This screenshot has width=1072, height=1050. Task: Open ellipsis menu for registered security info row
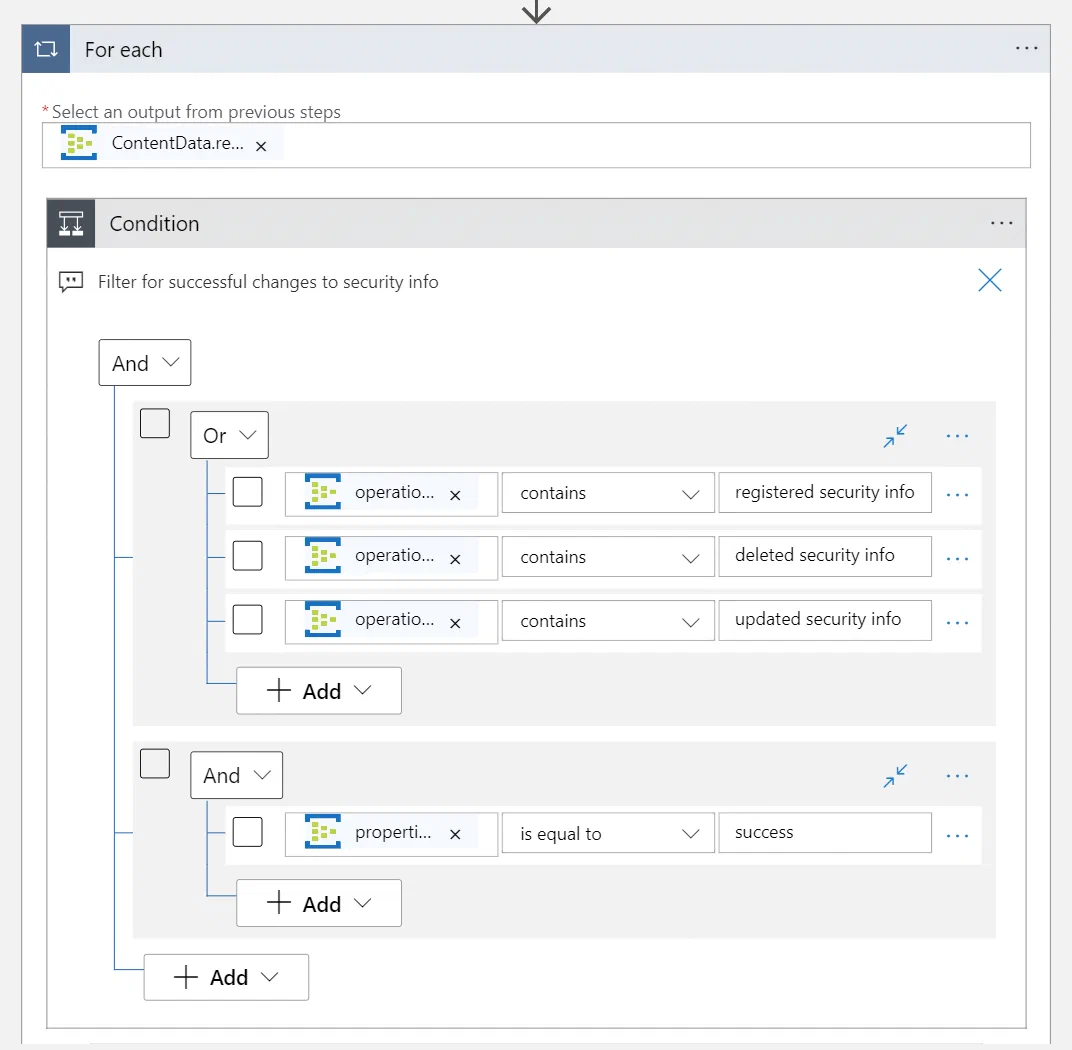pyautogui.click(x=957, y=495)
